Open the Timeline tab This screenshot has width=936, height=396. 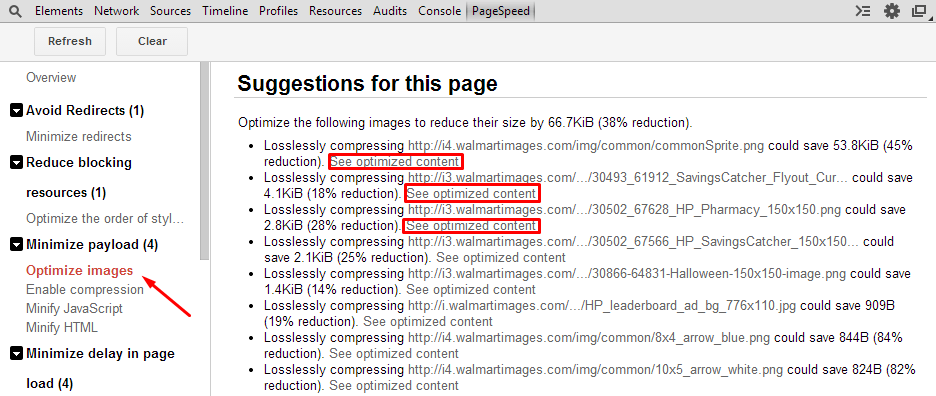point(225,11)
